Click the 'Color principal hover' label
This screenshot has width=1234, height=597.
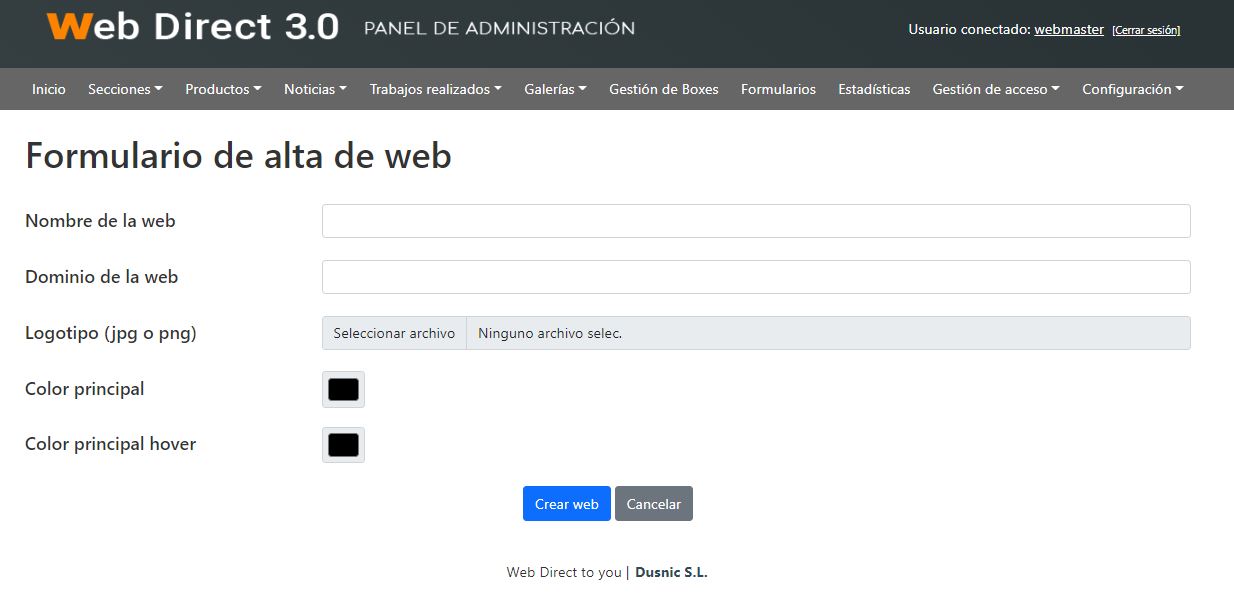110,444
